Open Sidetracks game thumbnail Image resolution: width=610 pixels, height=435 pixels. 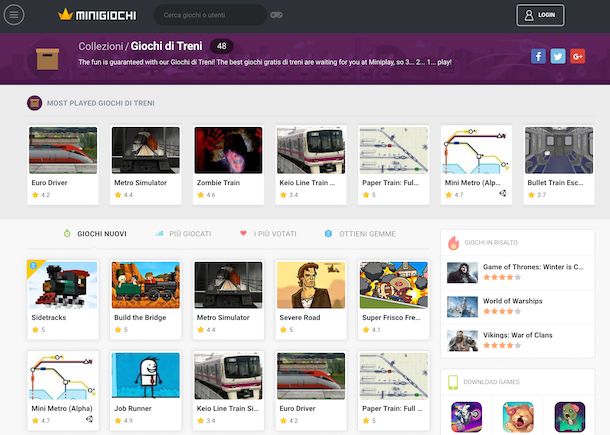pos(63,285)
